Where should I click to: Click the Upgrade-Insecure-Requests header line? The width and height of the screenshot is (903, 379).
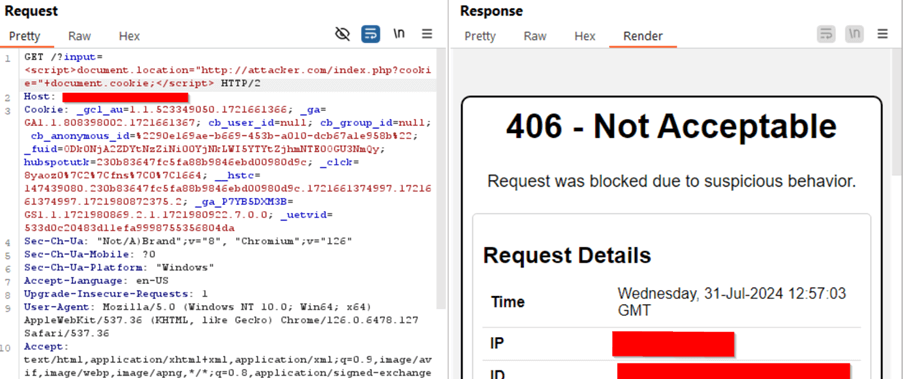[x=116, y=294]
